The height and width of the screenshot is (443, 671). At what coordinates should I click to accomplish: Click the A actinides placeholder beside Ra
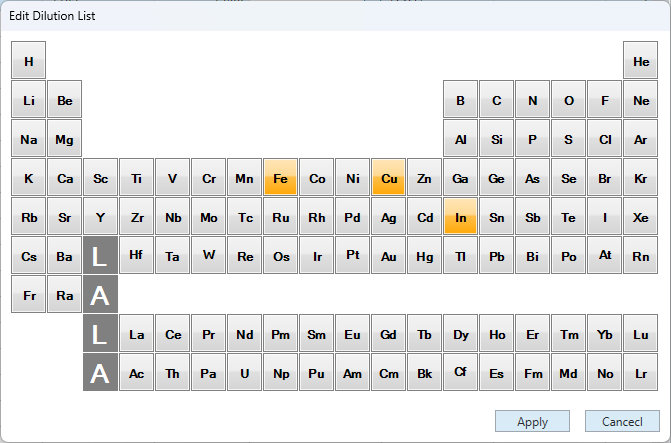[x=100, y=294]
